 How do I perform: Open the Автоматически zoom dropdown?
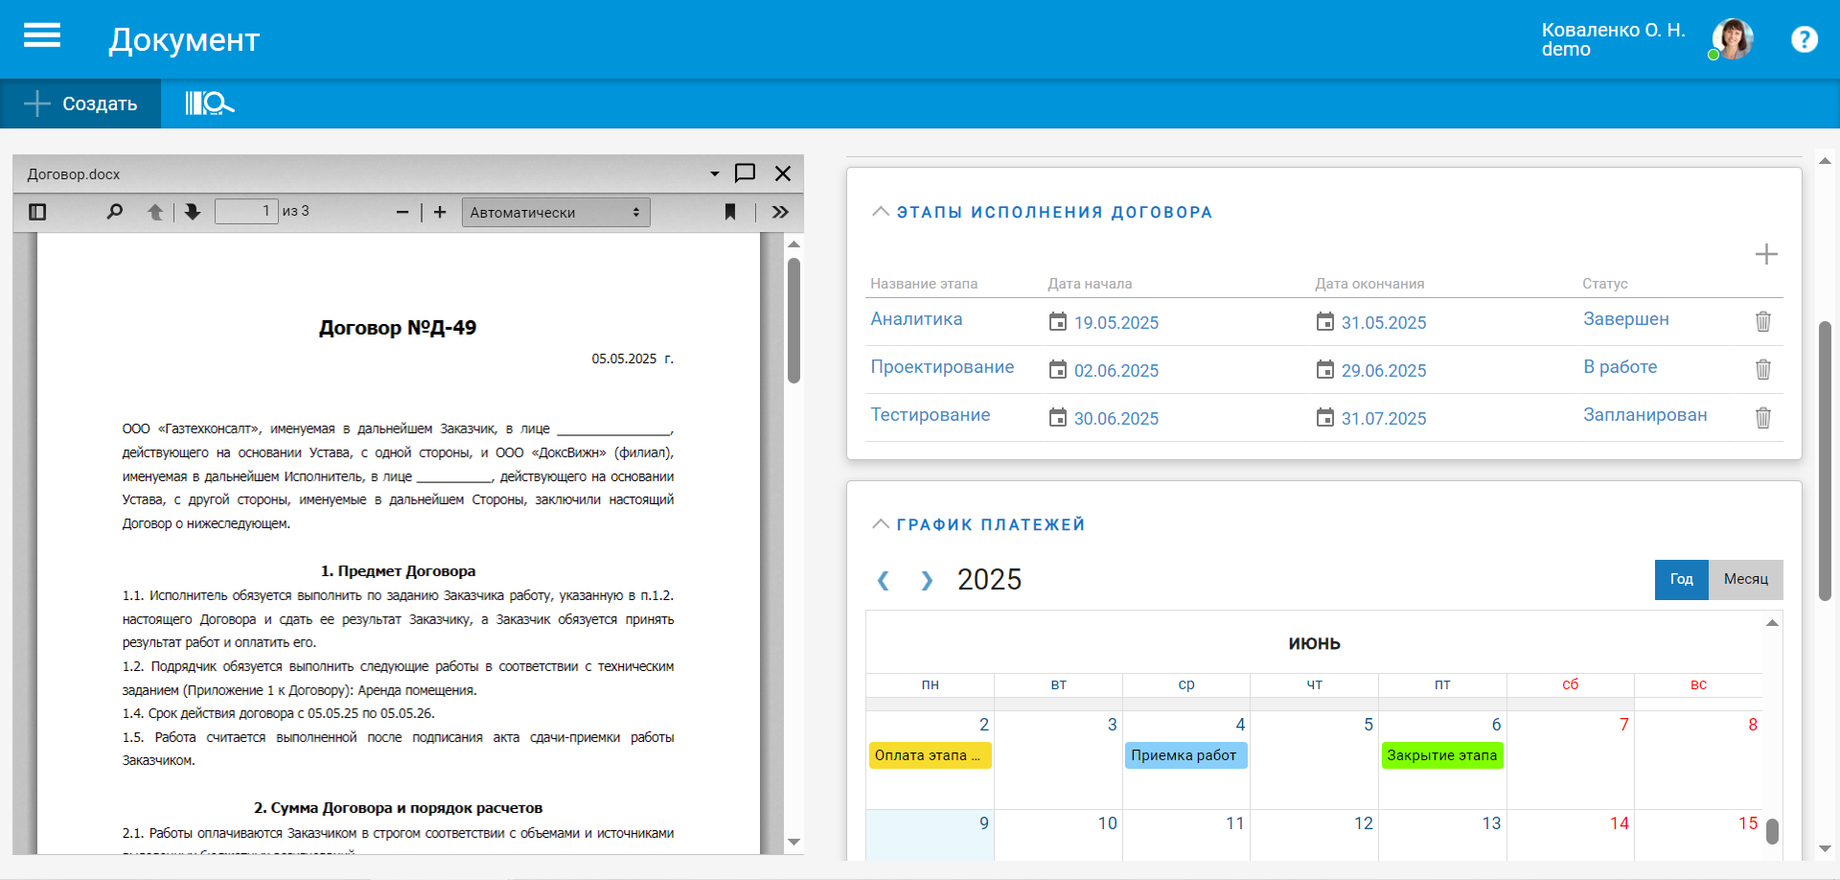[555, 212]
